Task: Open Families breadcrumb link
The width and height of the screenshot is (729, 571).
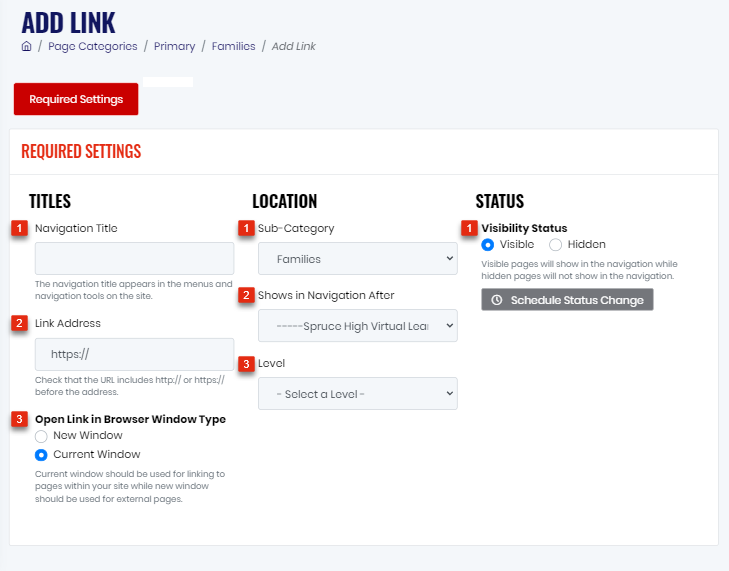Action: click(x=233, y=46)
